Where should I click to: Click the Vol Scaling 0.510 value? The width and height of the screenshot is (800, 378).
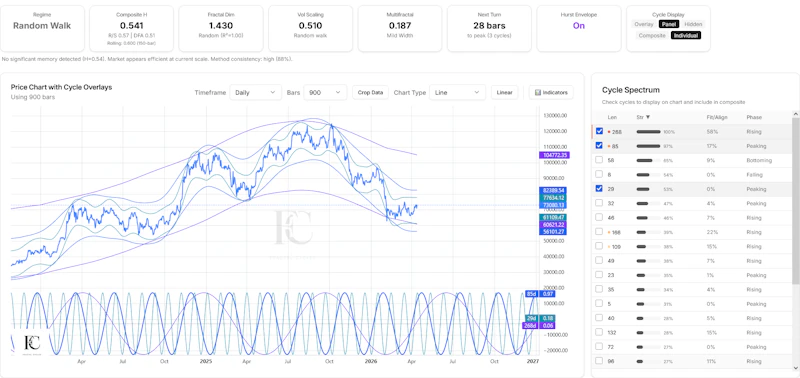pyautogui.click(x=310, y=26)
